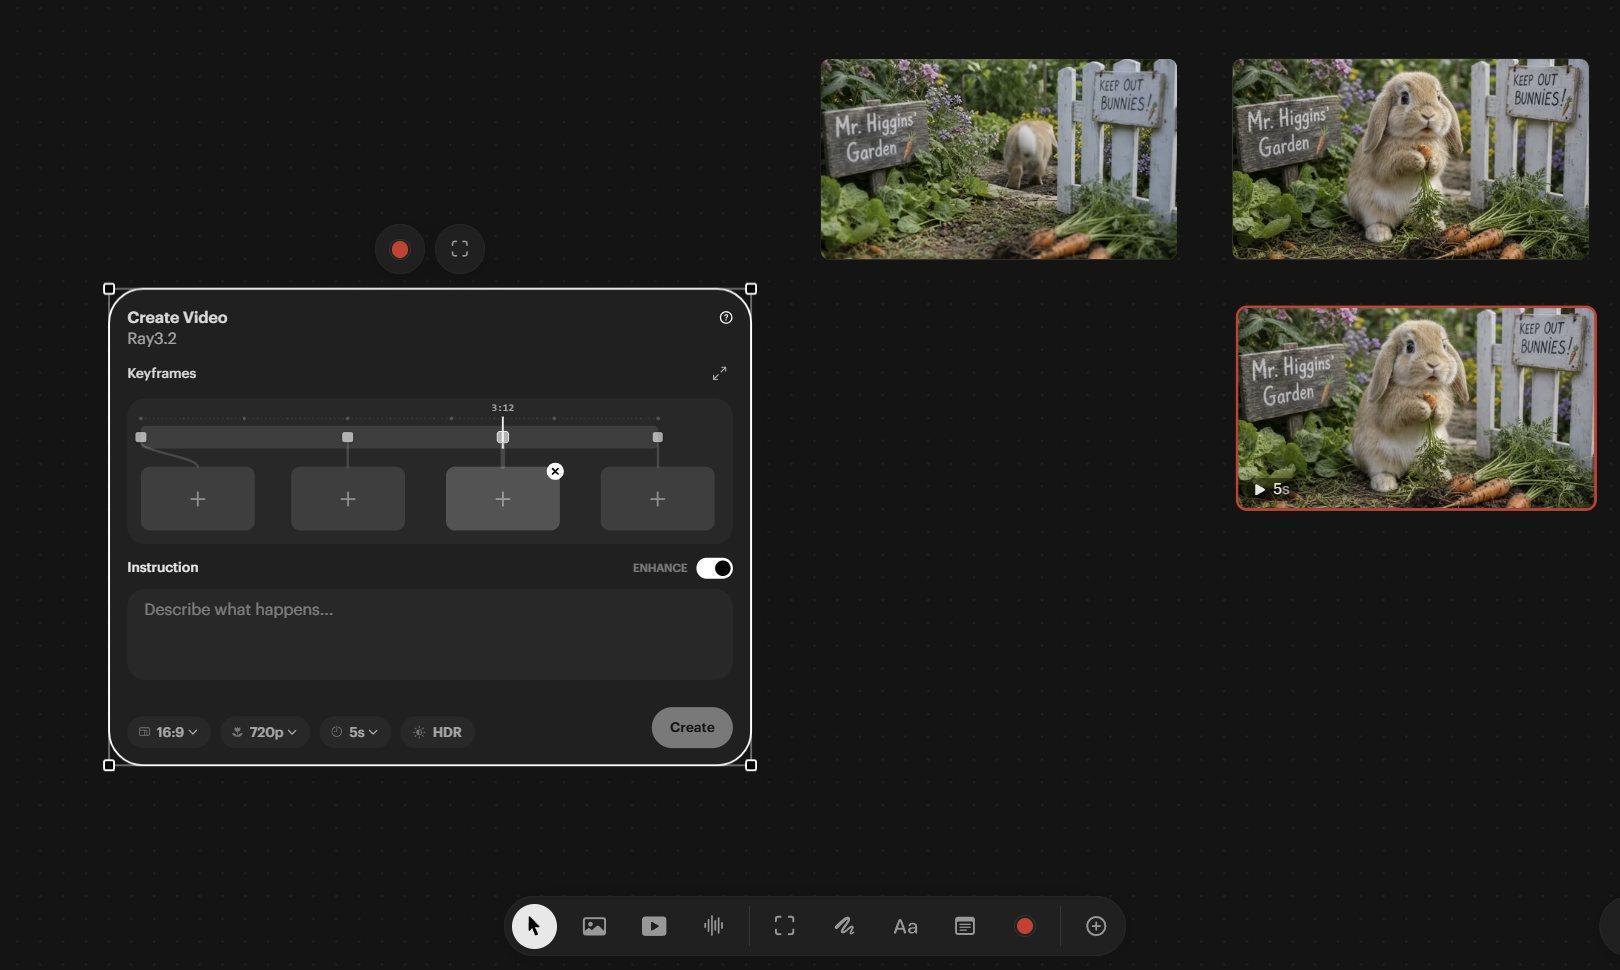Open the plus add menu in bottom toolbar
Screen dimensions: 1620x970
click(1096, 926)
